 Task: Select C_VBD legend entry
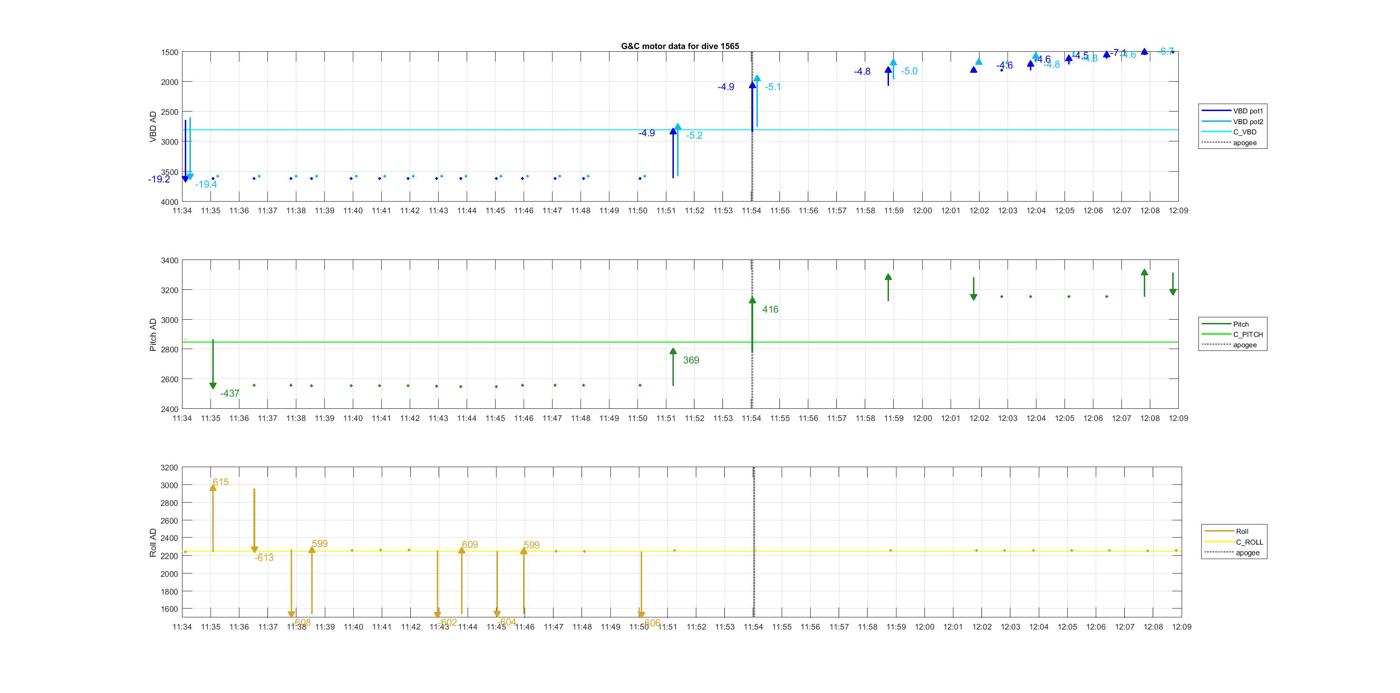coord(1230,132)
